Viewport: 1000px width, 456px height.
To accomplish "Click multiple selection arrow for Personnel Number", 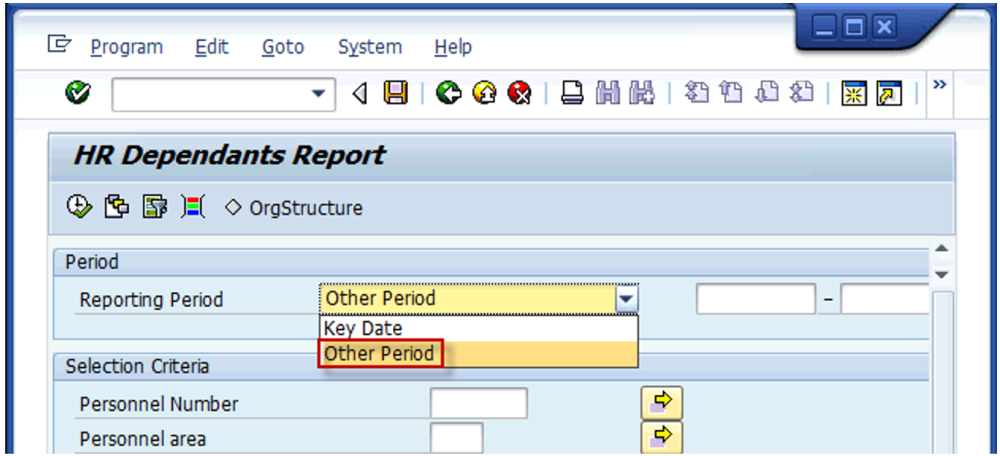I will tap(660, 403).
